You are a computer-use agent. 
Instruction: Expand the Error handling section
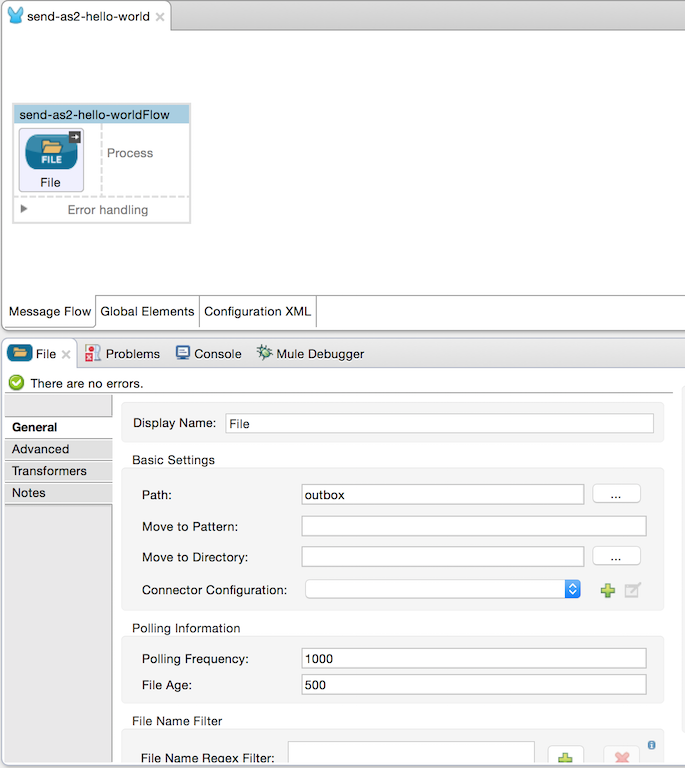pos(24,209)
